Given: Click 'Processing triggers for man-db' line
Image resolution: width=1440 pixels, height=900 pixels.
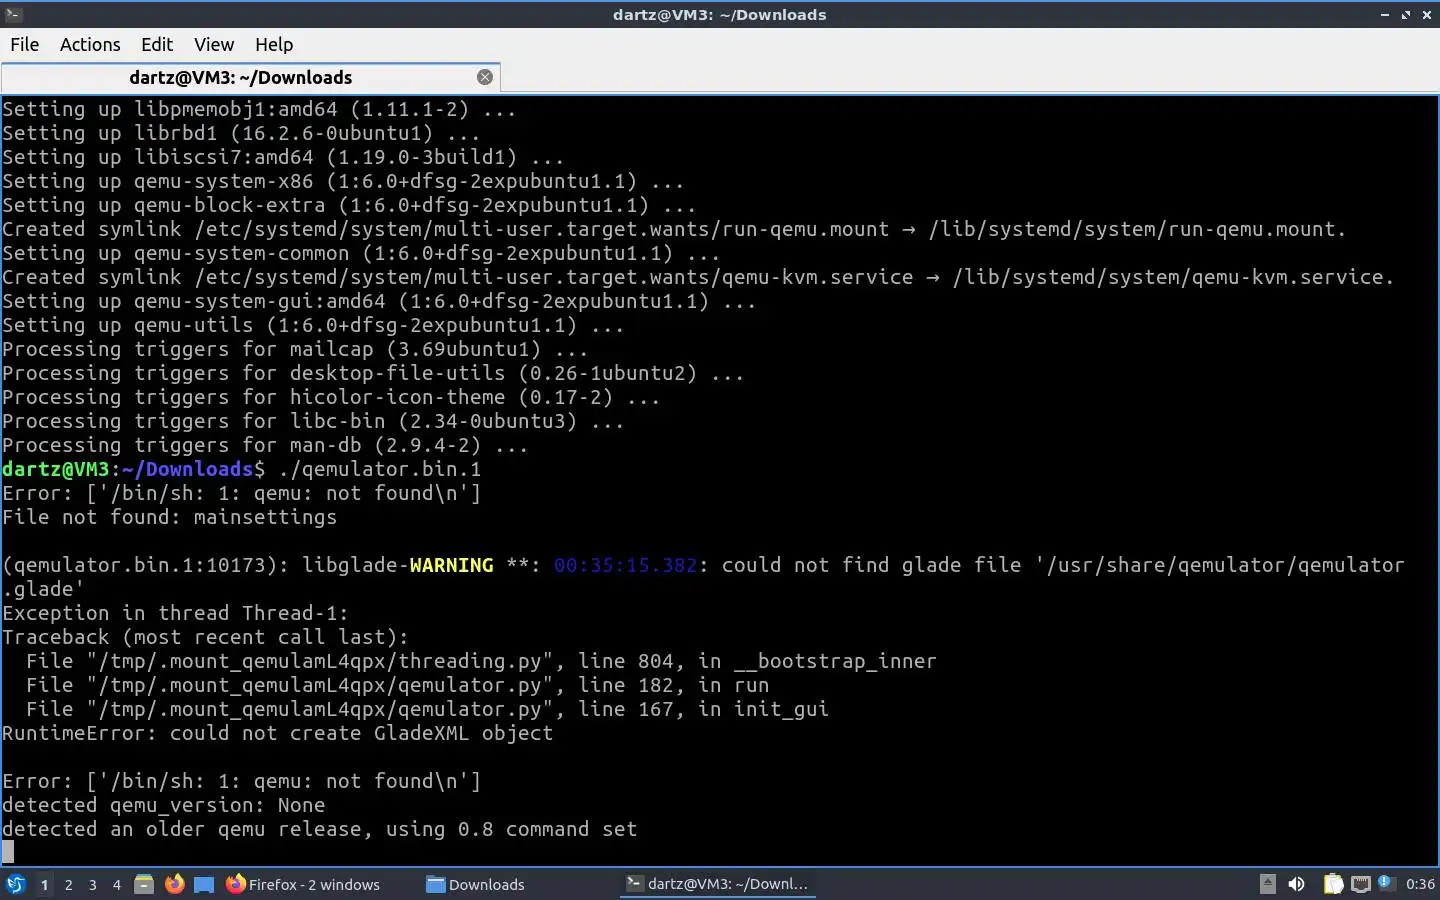Looking at the screenshot, I should (x=265, y=445).
